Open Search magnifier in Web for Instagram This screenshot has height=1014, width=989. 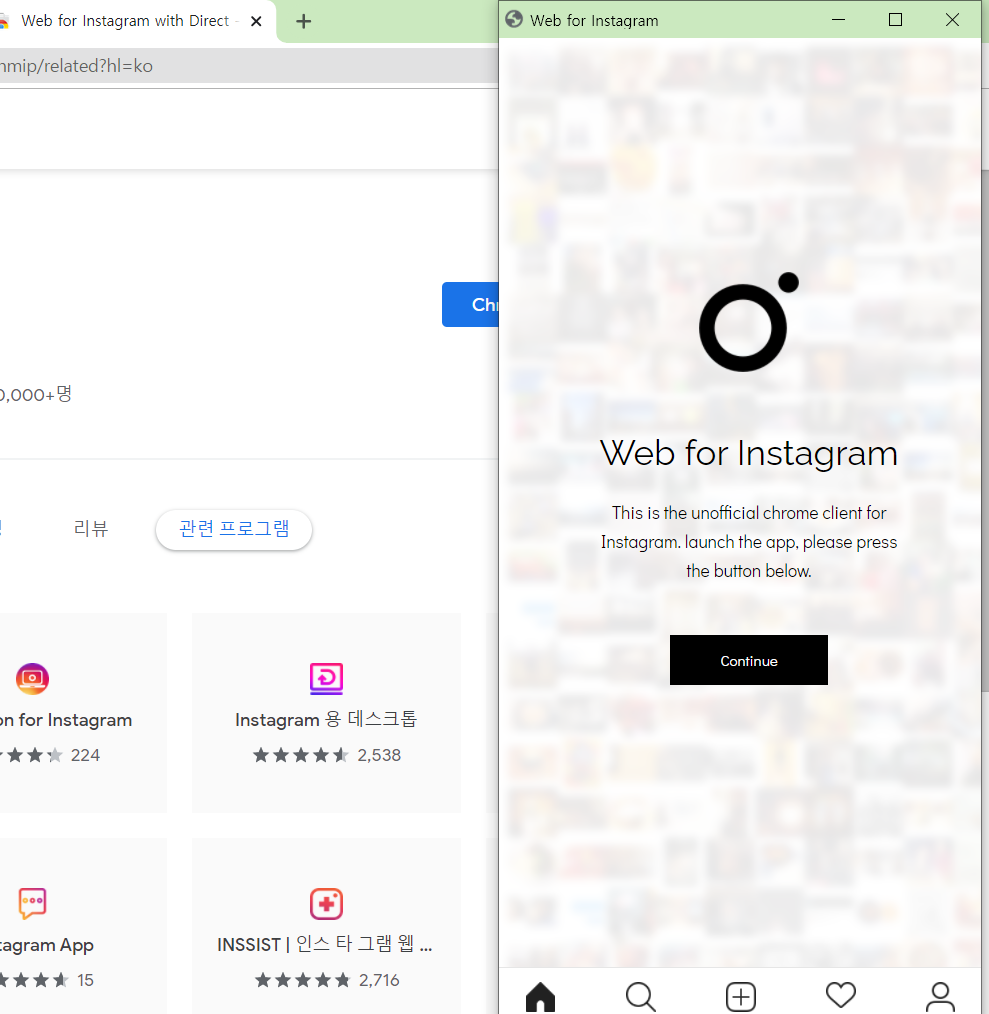click(640, 997)
